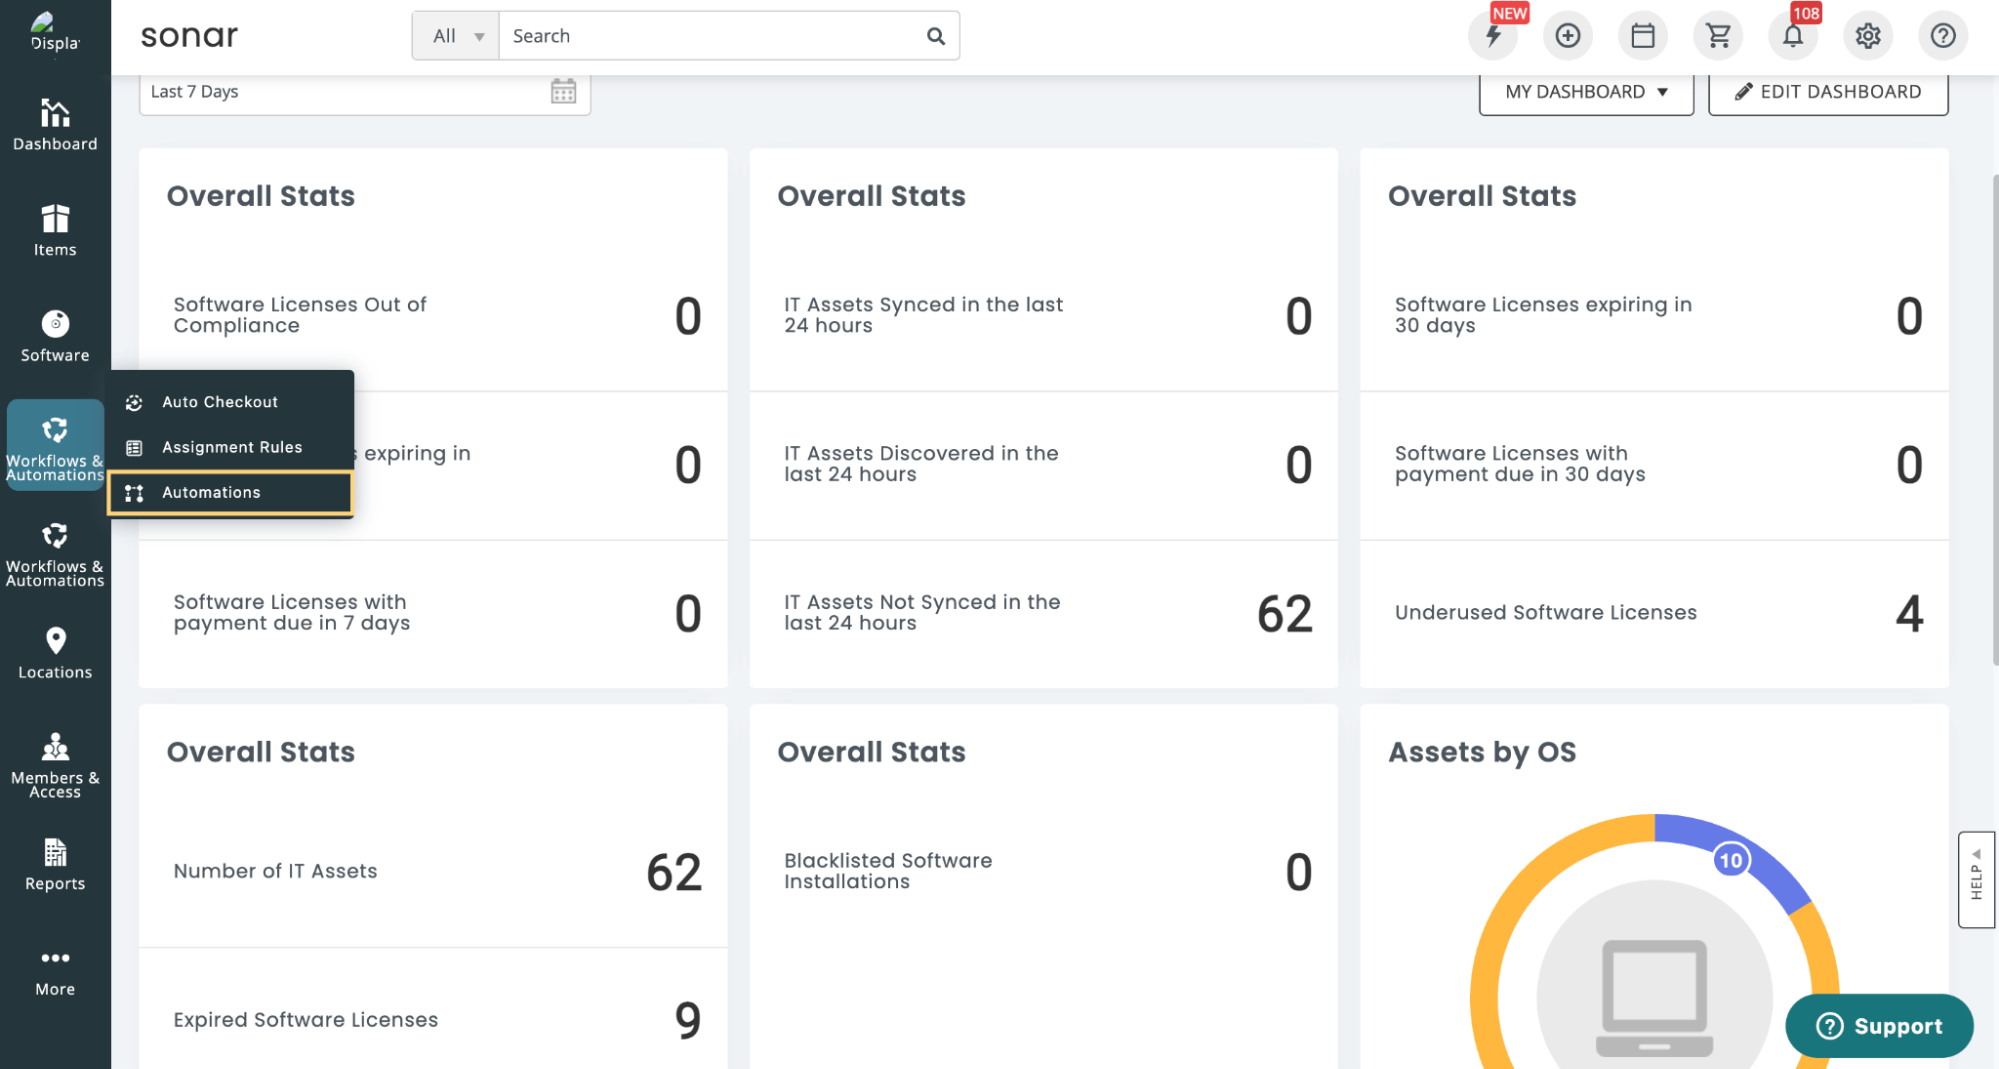
Task: Click the help question mark icon
Action: point(1942,36)
